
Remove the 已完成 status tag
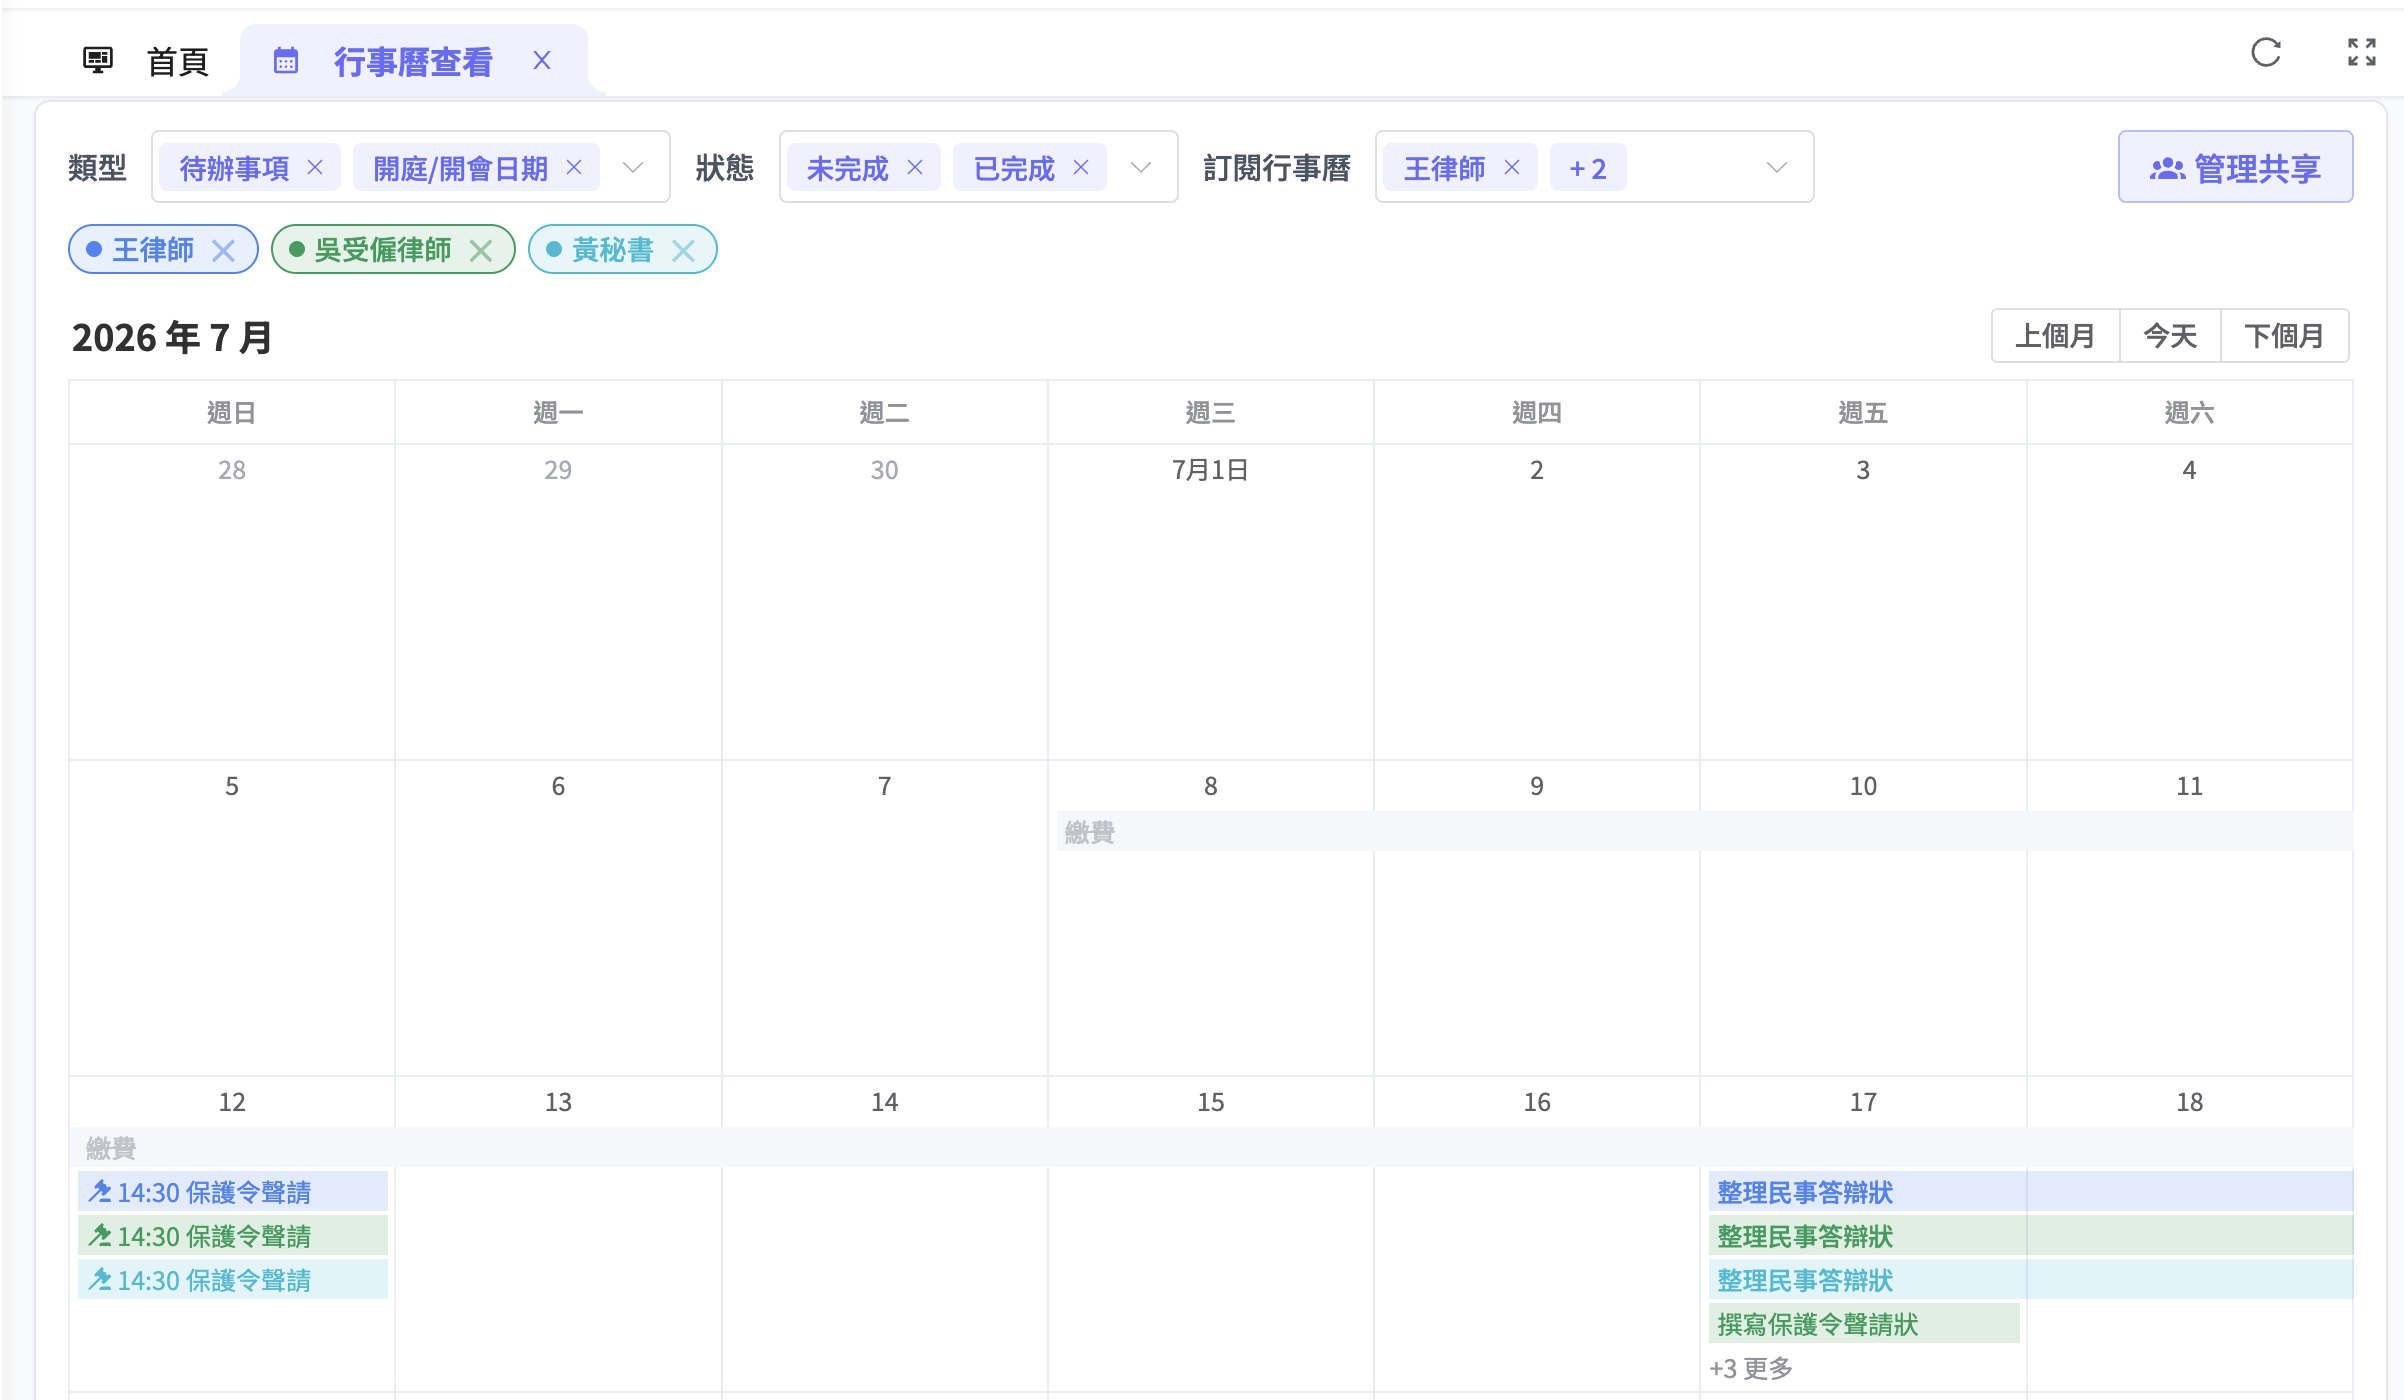coord(1081,167)
